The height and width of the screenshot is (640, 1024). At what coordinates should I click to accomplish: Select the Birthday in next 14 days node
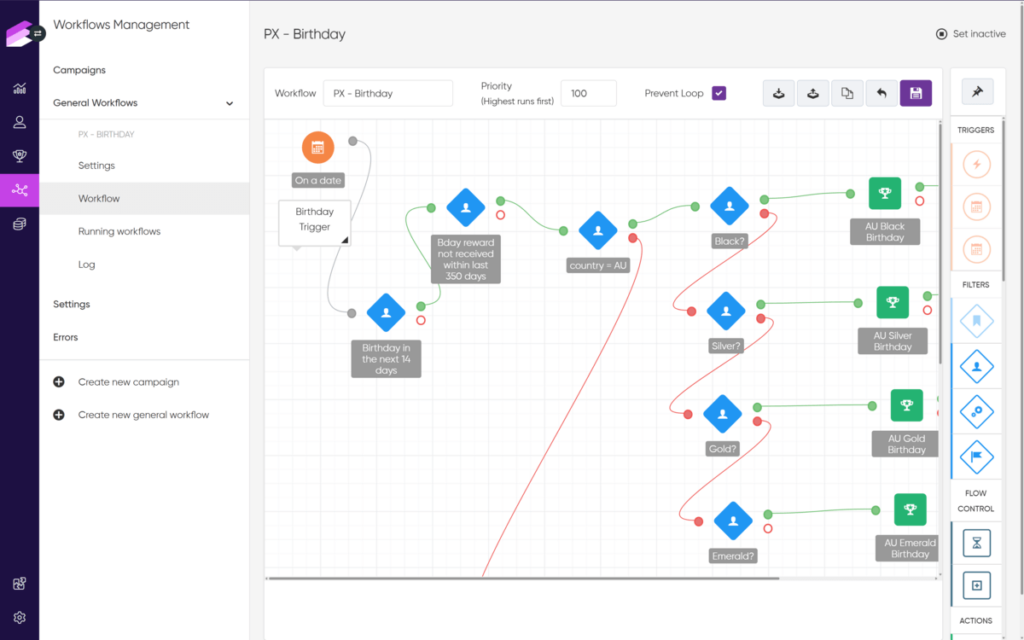386,313
